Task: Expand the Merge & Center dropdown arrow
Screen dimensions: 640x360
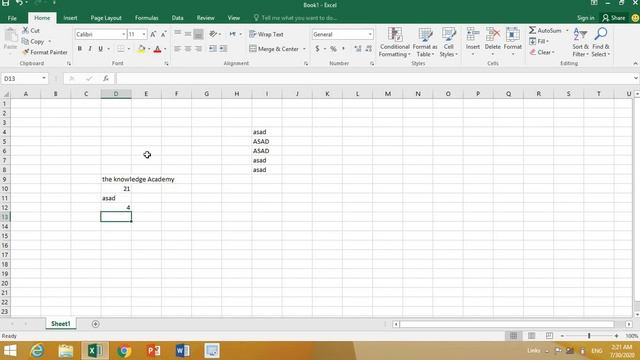Action: (304, 49)
